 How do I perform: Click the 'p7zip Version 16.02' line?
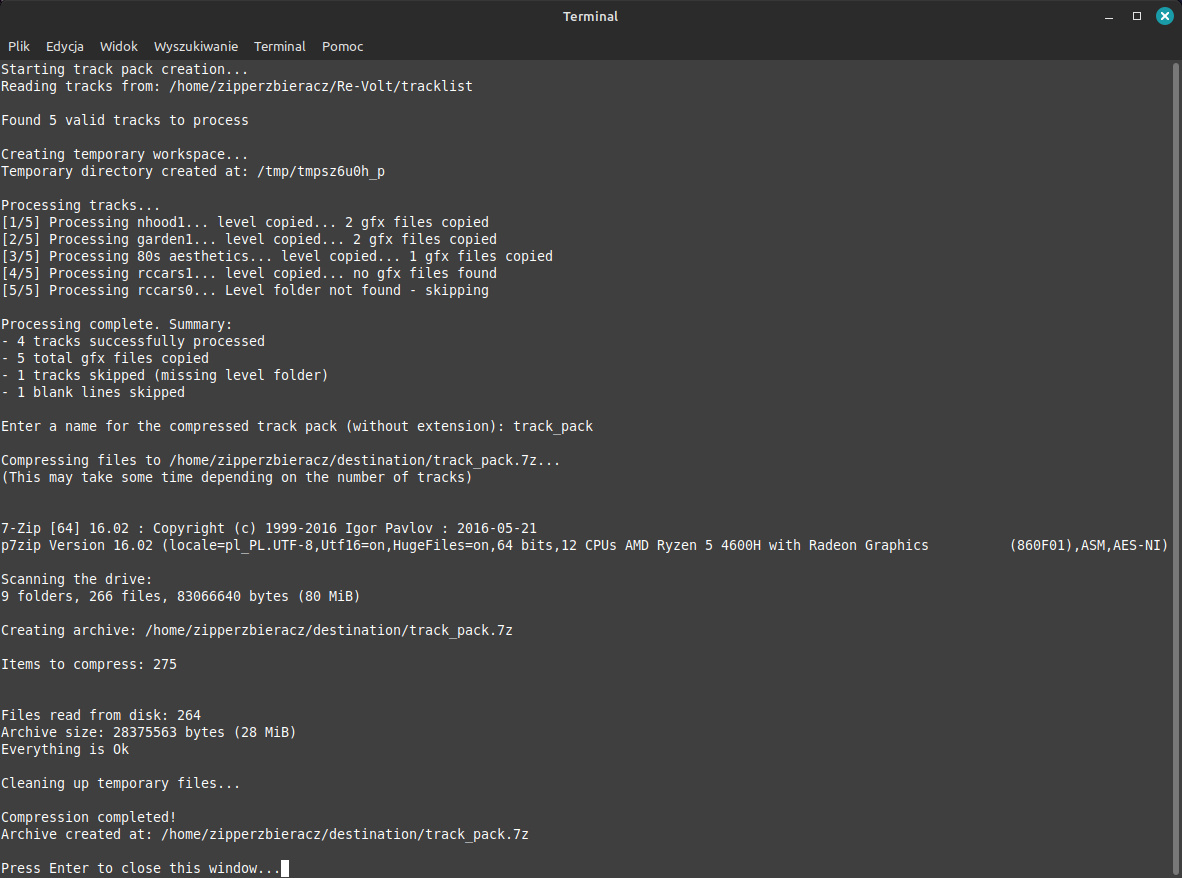(584, 546)
